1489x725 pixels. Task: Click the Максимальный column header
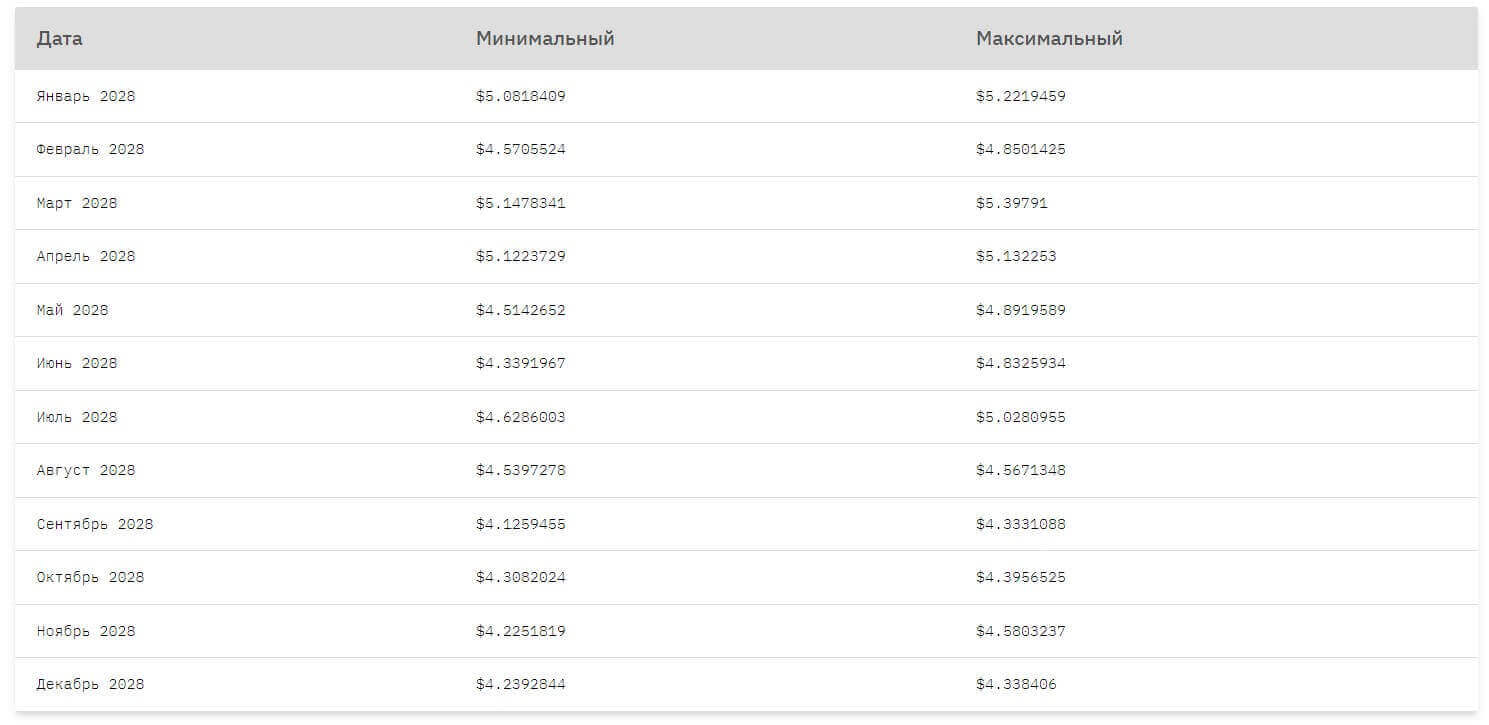click(1049, 39)
